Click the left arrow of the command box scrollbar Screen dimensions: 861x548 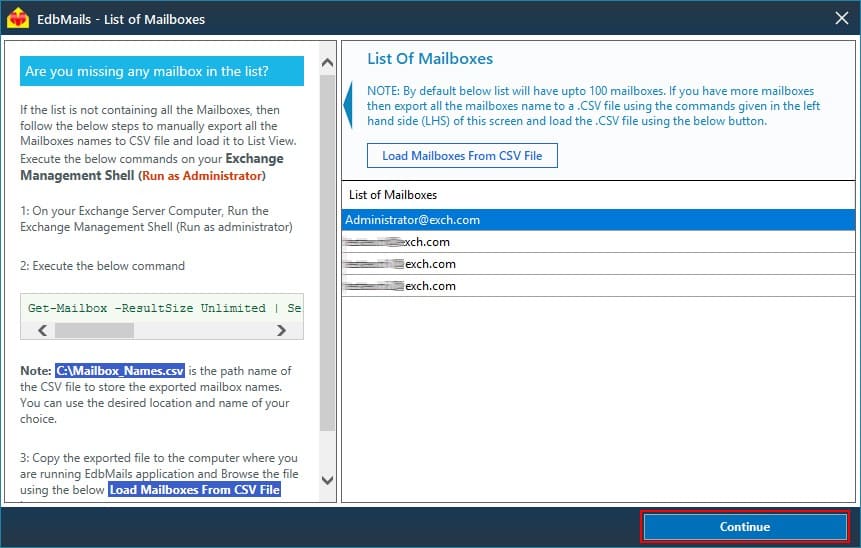click(42, 330)
